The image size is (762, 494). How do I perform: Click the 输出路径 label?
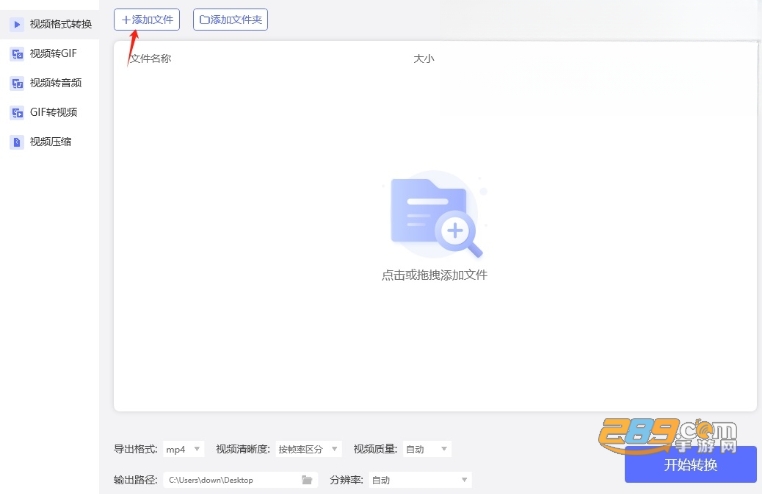click(x=136, y=480)
